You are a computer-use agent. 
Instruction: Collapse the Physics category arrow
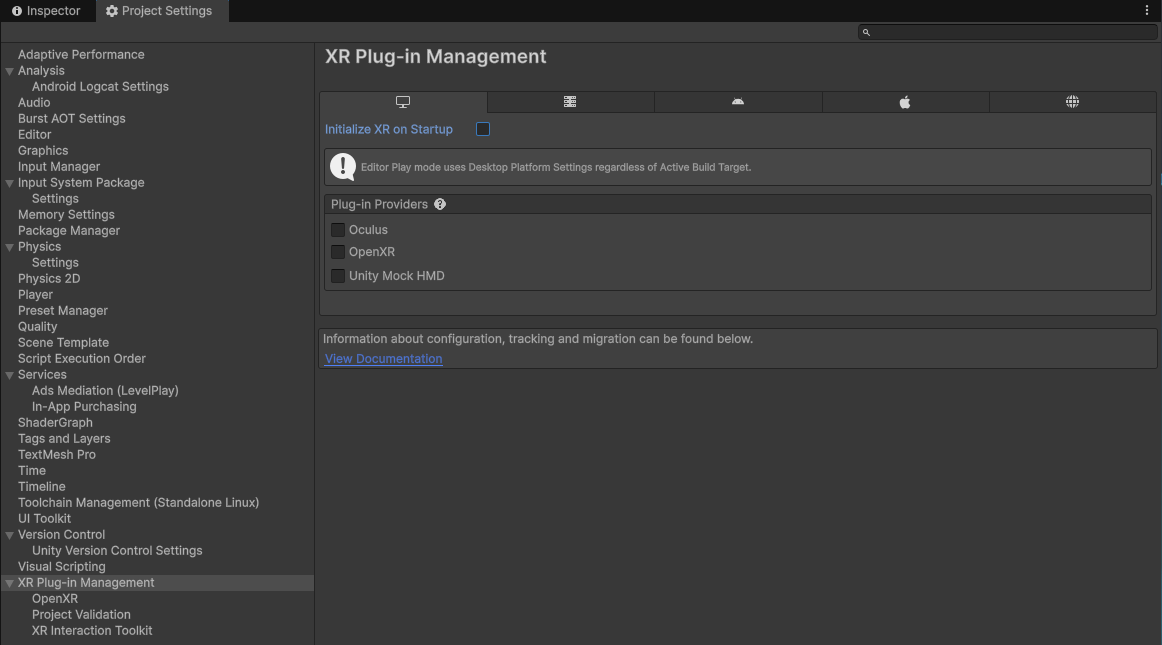(10, 247)
